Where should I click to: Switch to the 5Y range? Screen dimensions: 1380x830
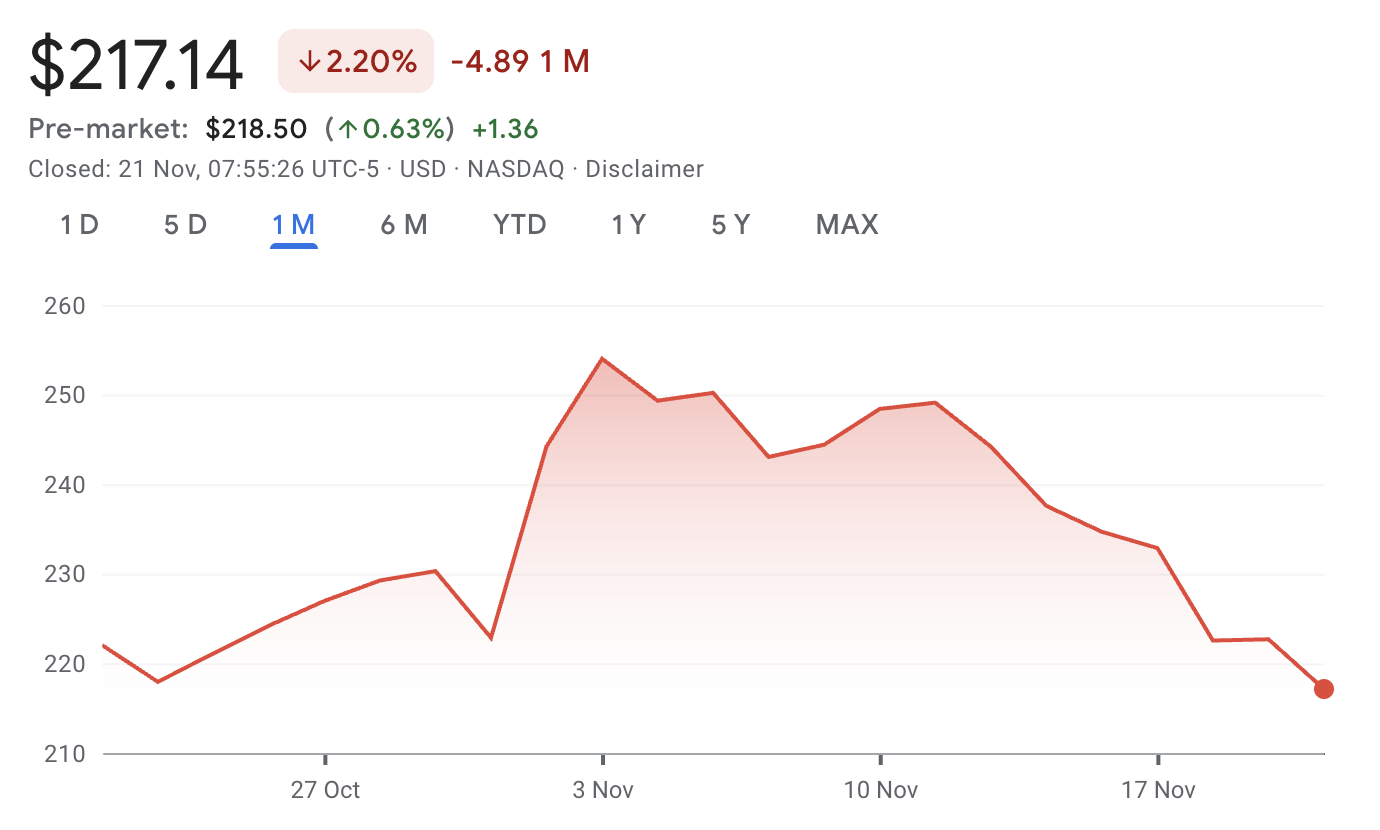pos(731,225)
